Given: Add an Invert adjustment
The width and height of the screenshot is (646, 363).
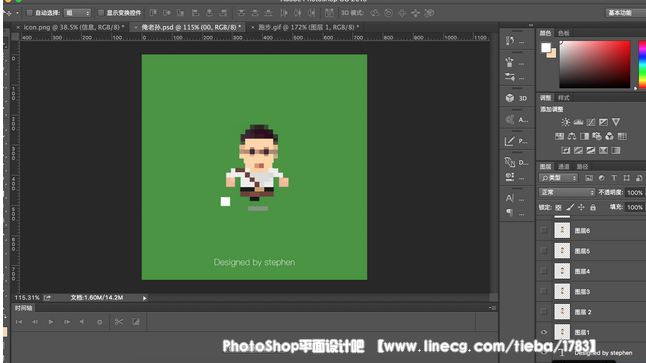Looking at the screenshot, I should coord(566,150).
